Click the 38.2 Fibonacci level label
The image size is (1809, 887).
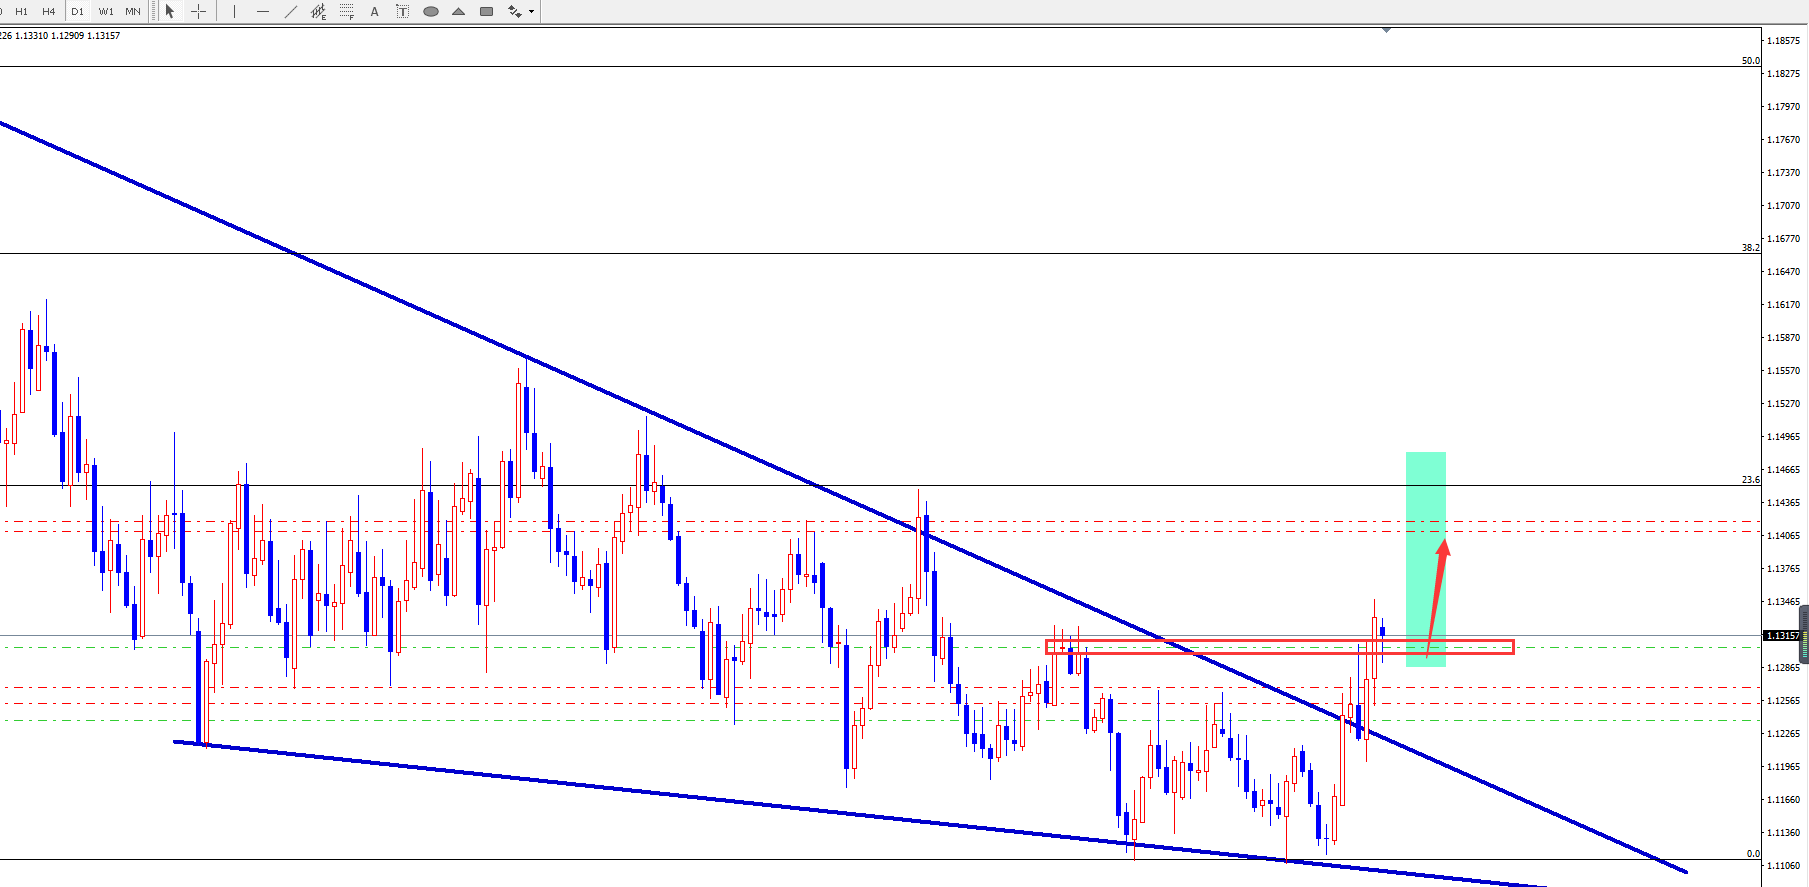point(1750,248)
